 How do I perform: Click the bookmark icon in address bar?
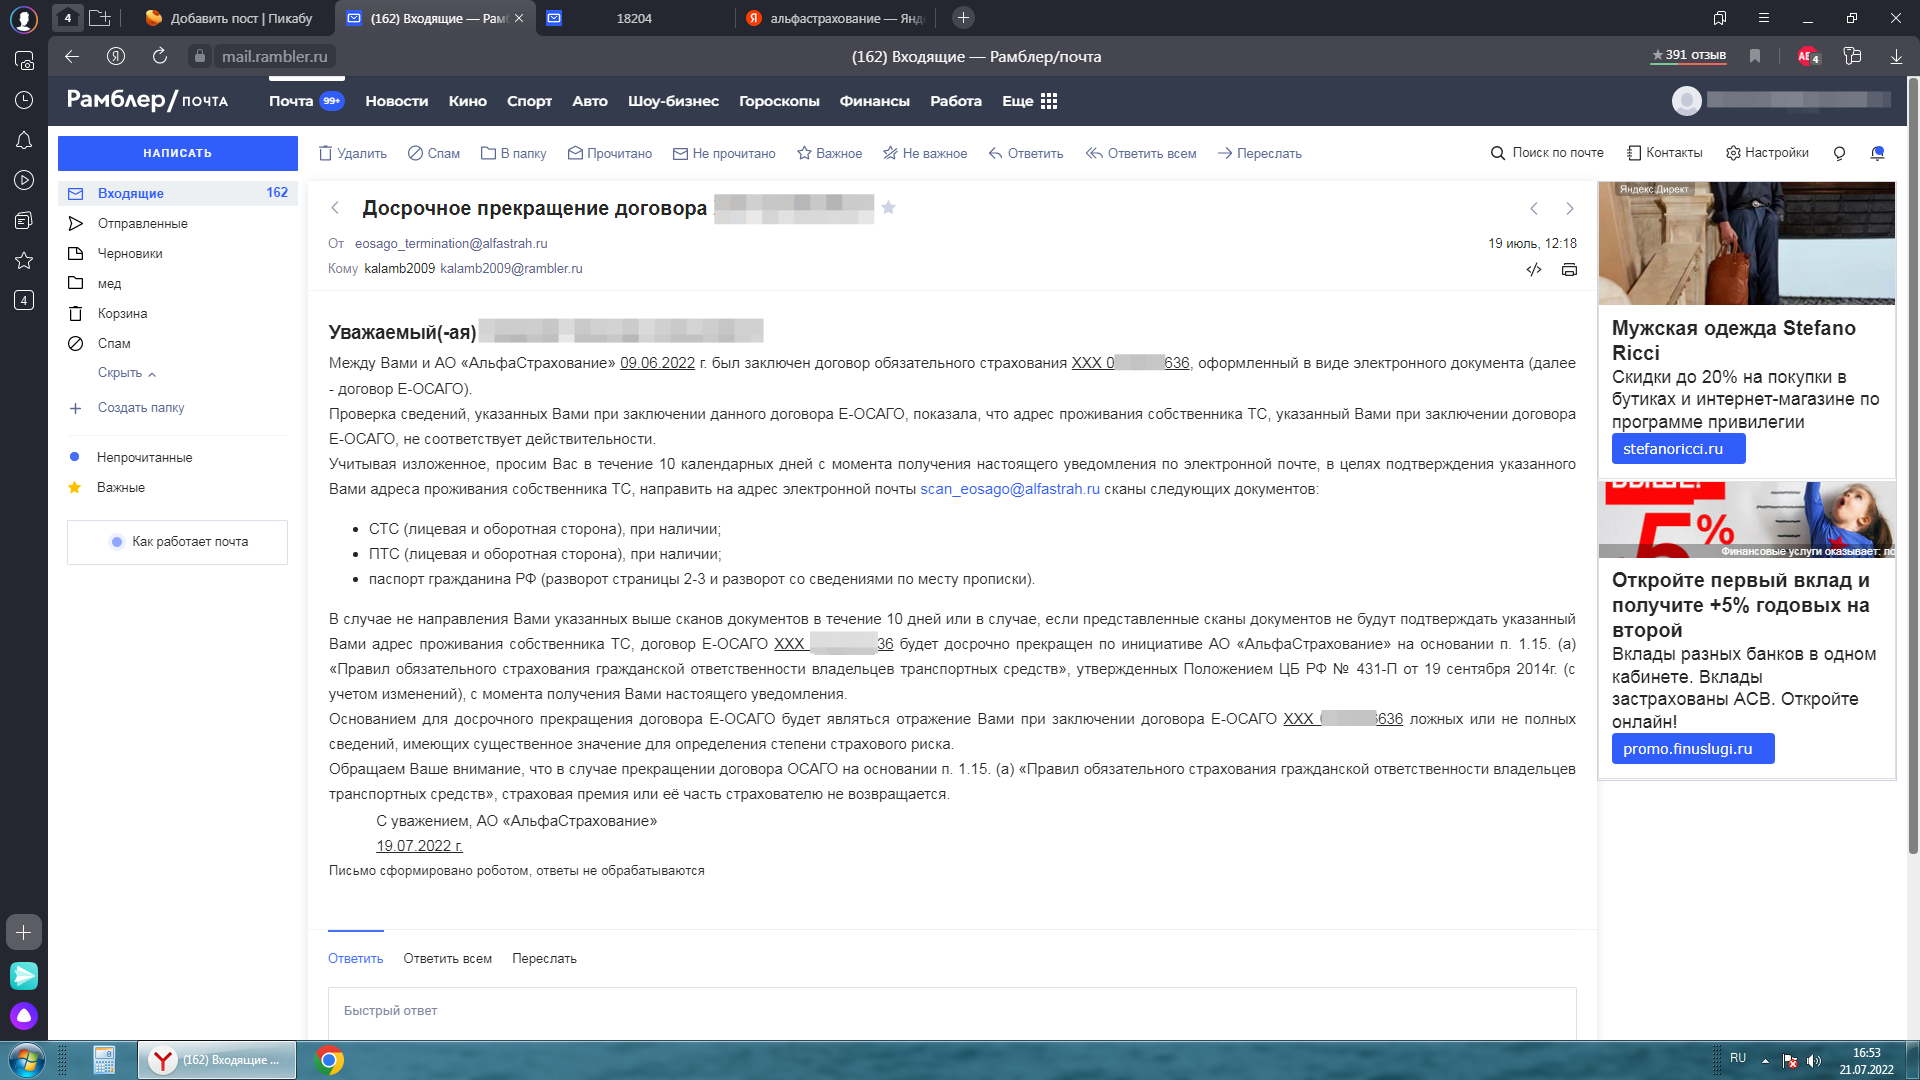pos(1755,56)
